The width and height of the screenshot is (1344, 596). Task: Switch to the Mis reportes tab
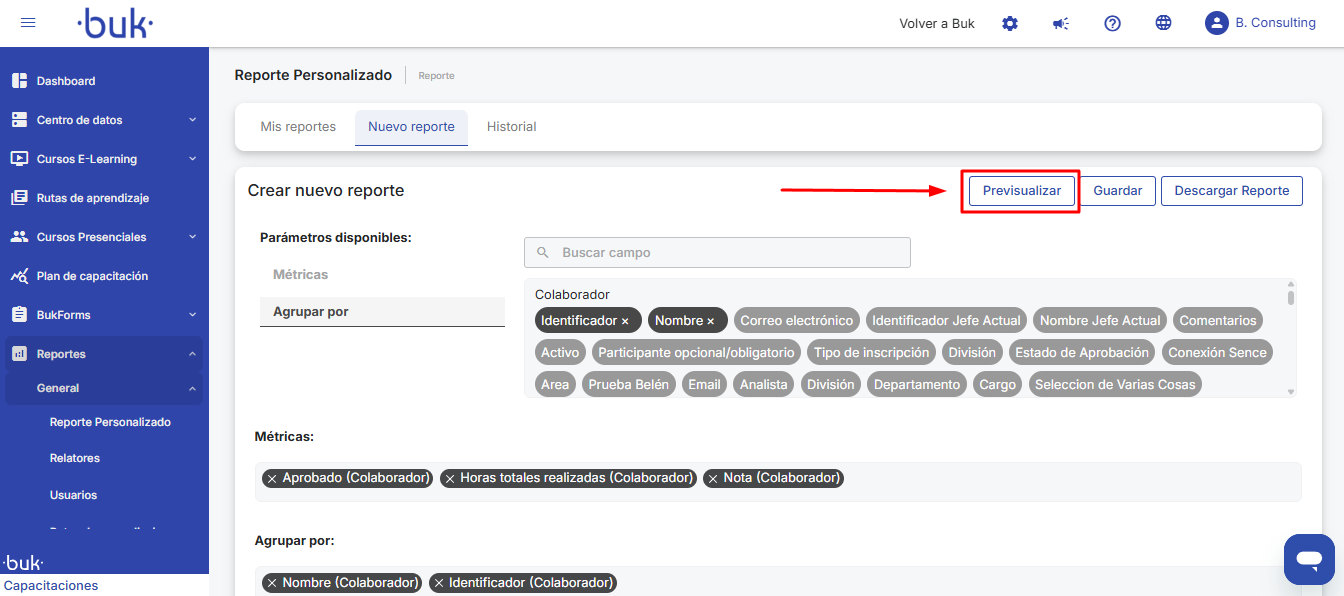pyautogui.click(x=298, y=127)
